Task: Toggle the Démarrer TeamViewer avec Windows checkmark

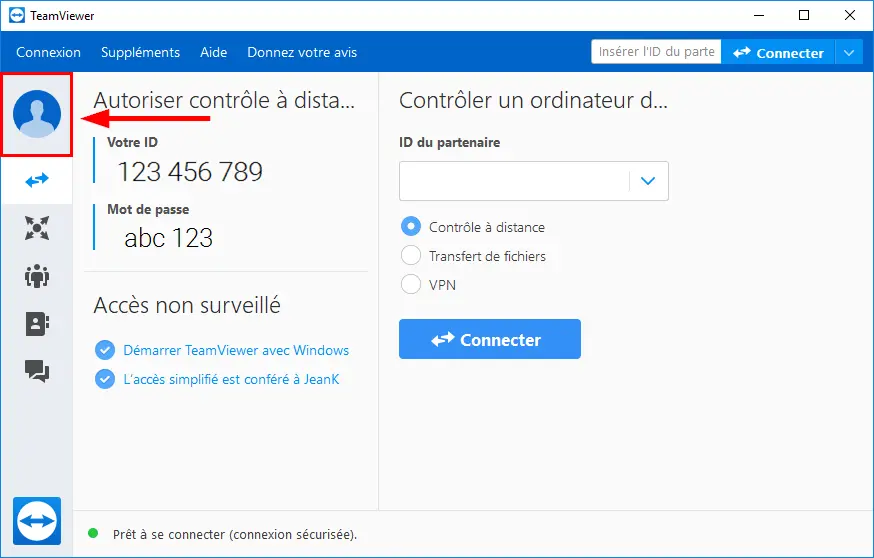Action: [x=105, y=350]
